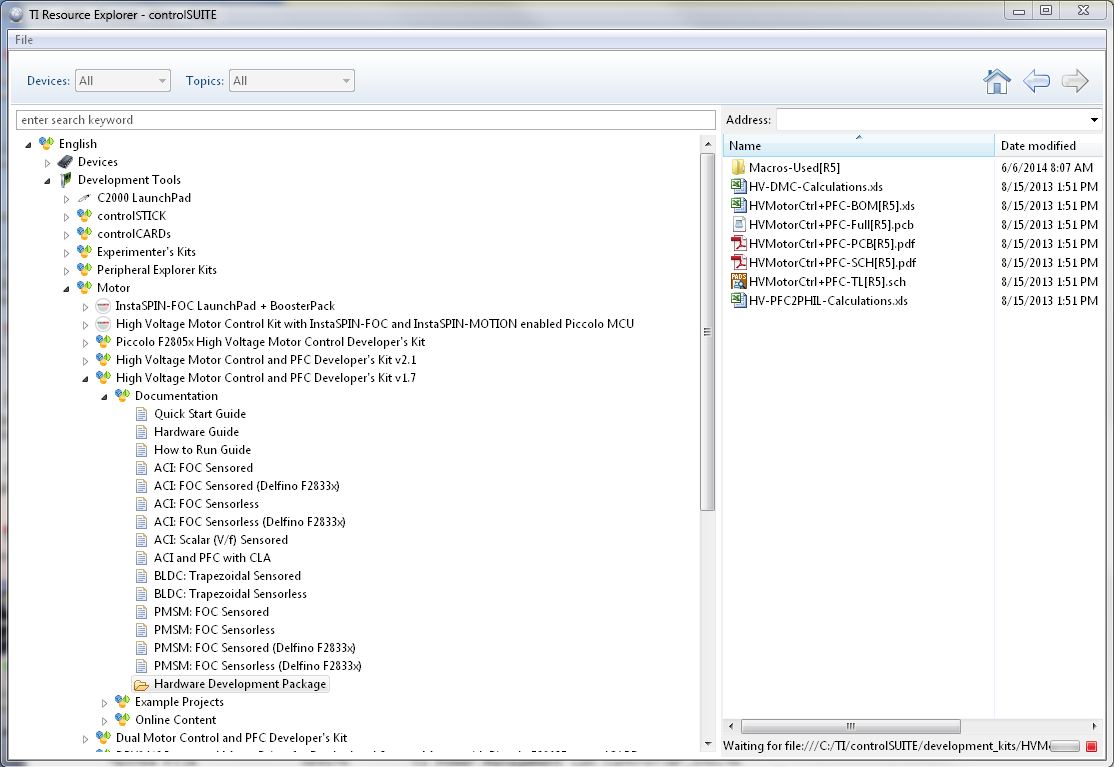Click the tree scrollbar down arrow
This screenshot has width=1114, height=767.
coord(707,744)
